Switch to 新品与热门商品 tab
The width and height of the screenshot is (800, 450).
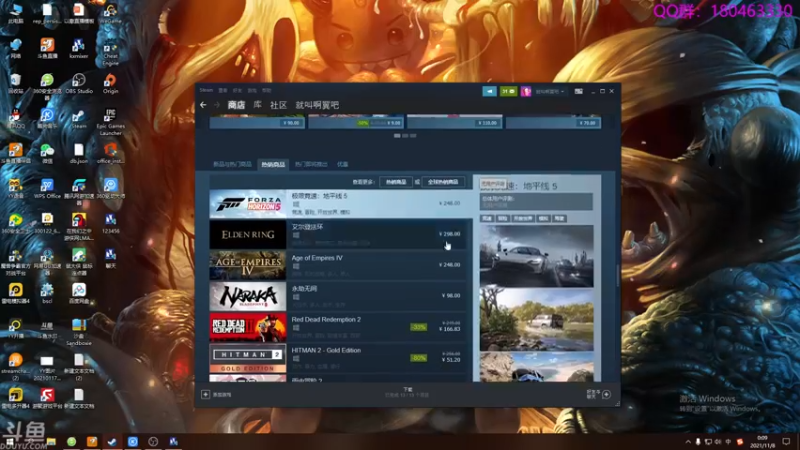pos(232,164)
